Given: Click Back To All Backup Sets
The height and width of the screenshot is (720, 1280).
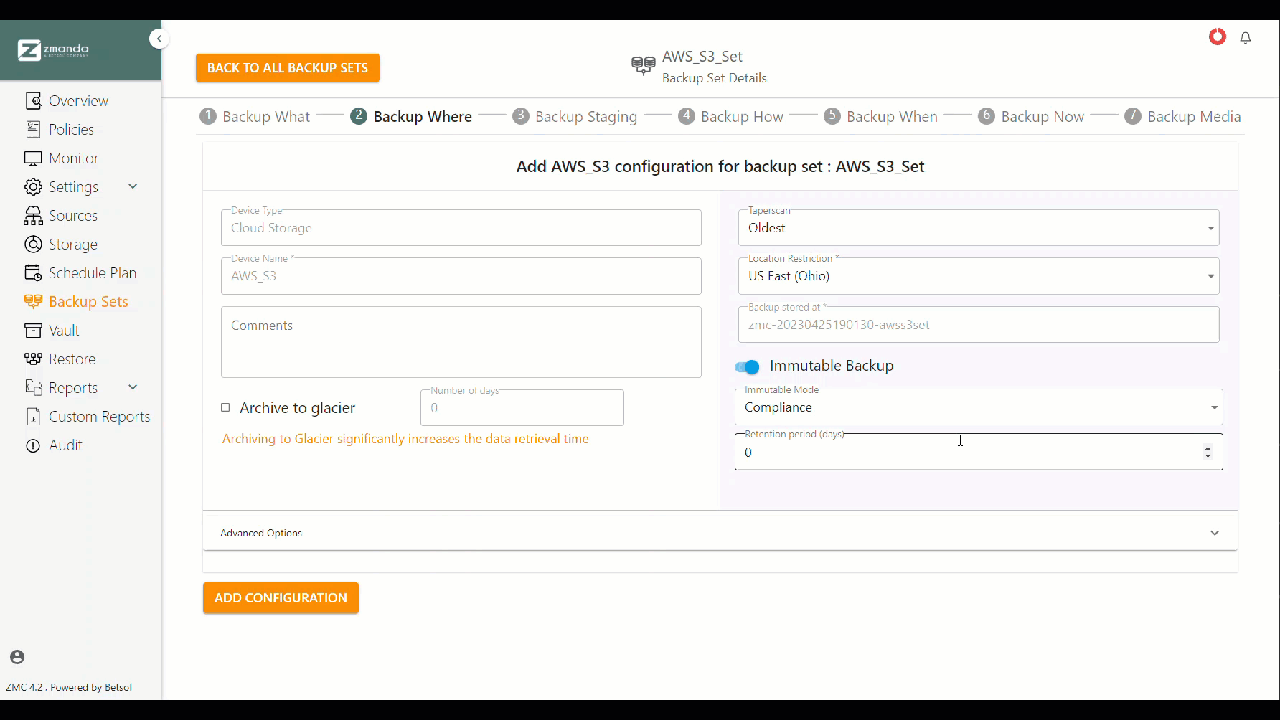Looking at the screenshot, I should [288, 68].
